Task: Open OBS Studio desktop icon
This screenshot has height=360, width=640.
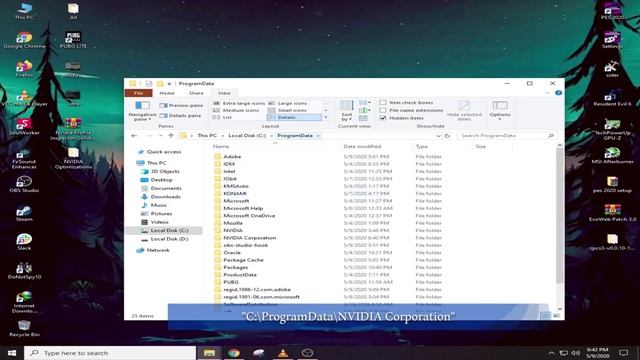Action: point(24,184)
